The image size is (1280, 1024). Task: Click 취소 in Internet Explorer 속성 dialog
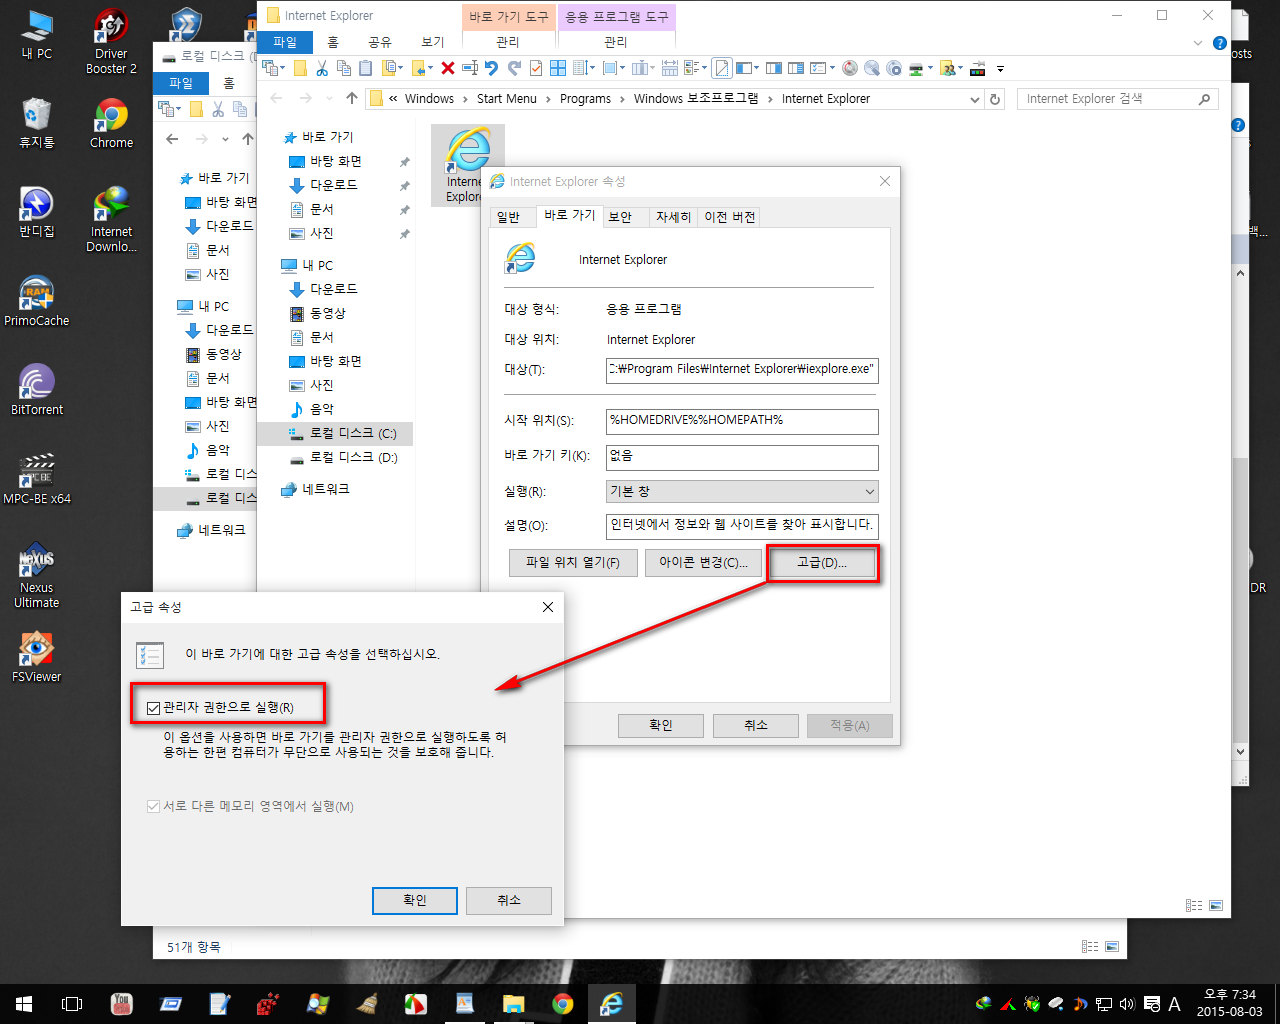(756, 725)
